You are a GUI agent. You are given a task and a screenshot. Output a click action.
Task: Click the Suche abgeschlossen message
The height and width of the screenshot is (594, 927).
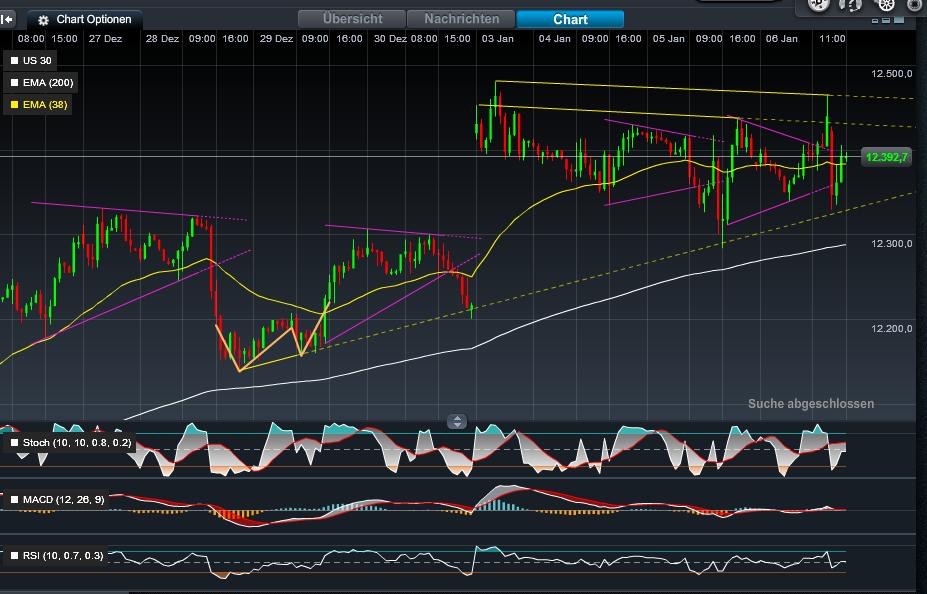(x=811, y=403)
